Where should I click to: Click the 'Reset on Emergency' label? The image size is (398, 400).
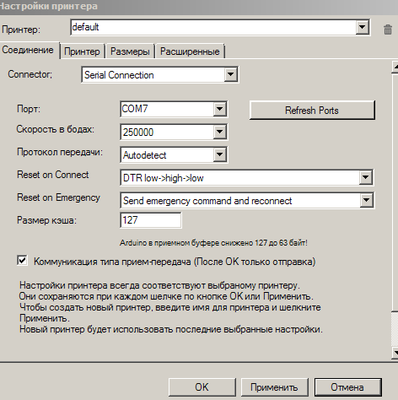pyautogui.click(x=59, y=198)
